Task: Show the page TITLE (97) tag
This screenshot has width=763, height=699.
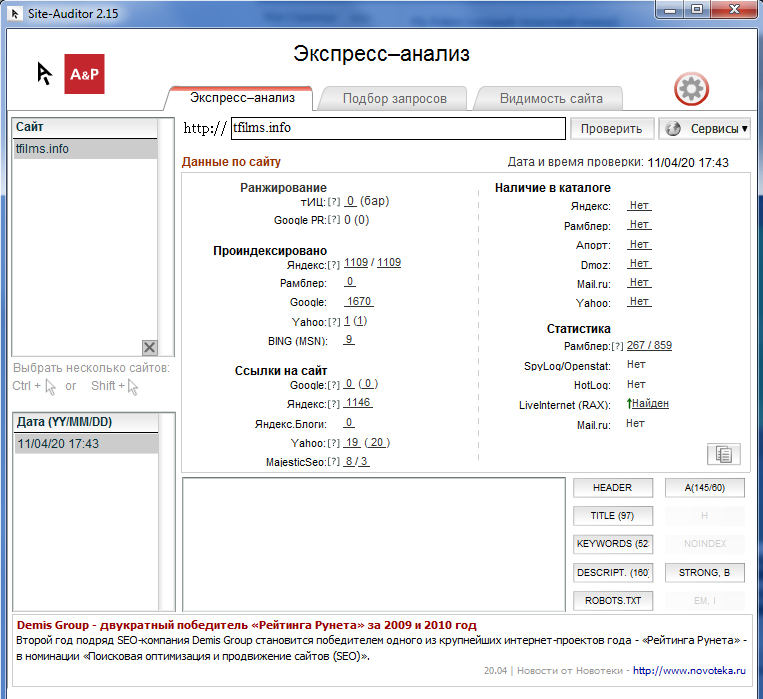Action: point(613,516)
